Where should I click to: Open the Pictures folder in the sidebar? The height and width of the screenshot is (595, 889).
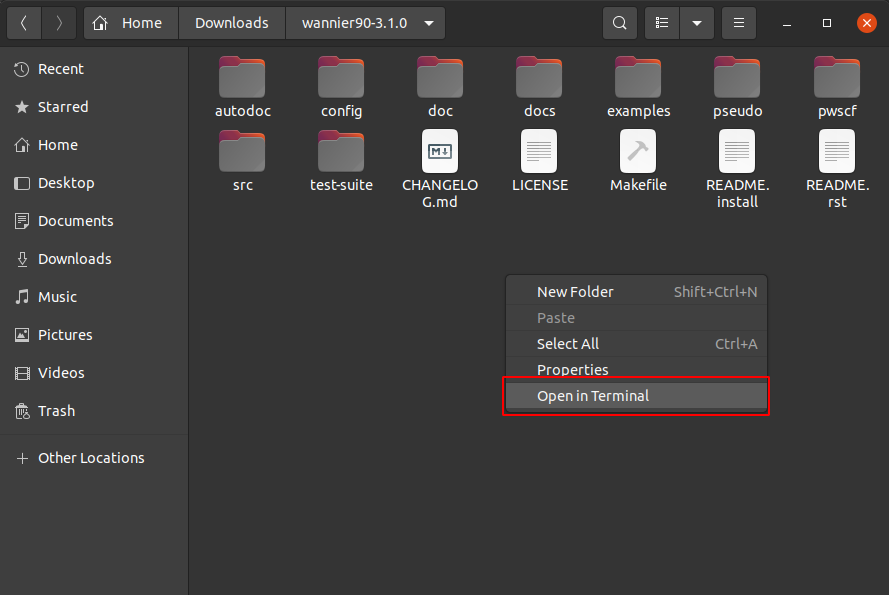click(67, 334)
